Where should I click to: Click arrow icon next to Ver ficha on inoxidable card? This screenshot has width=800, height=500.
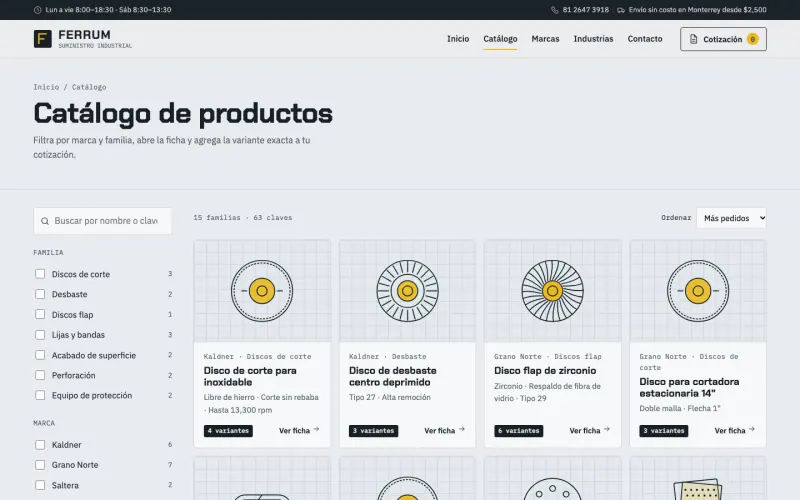pos(316,430)
